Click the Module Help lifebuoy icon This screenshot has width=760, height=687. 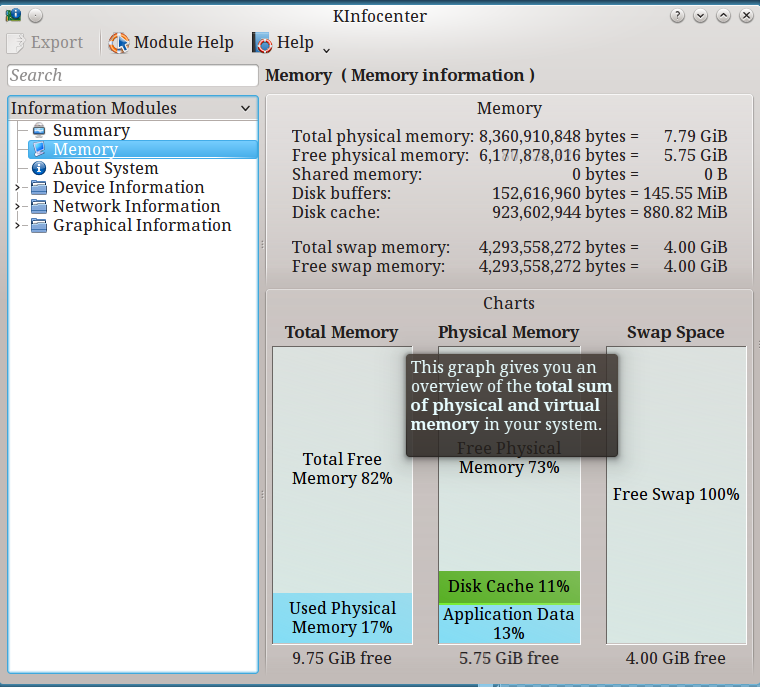pyautogui.click(x=119, y=43)
